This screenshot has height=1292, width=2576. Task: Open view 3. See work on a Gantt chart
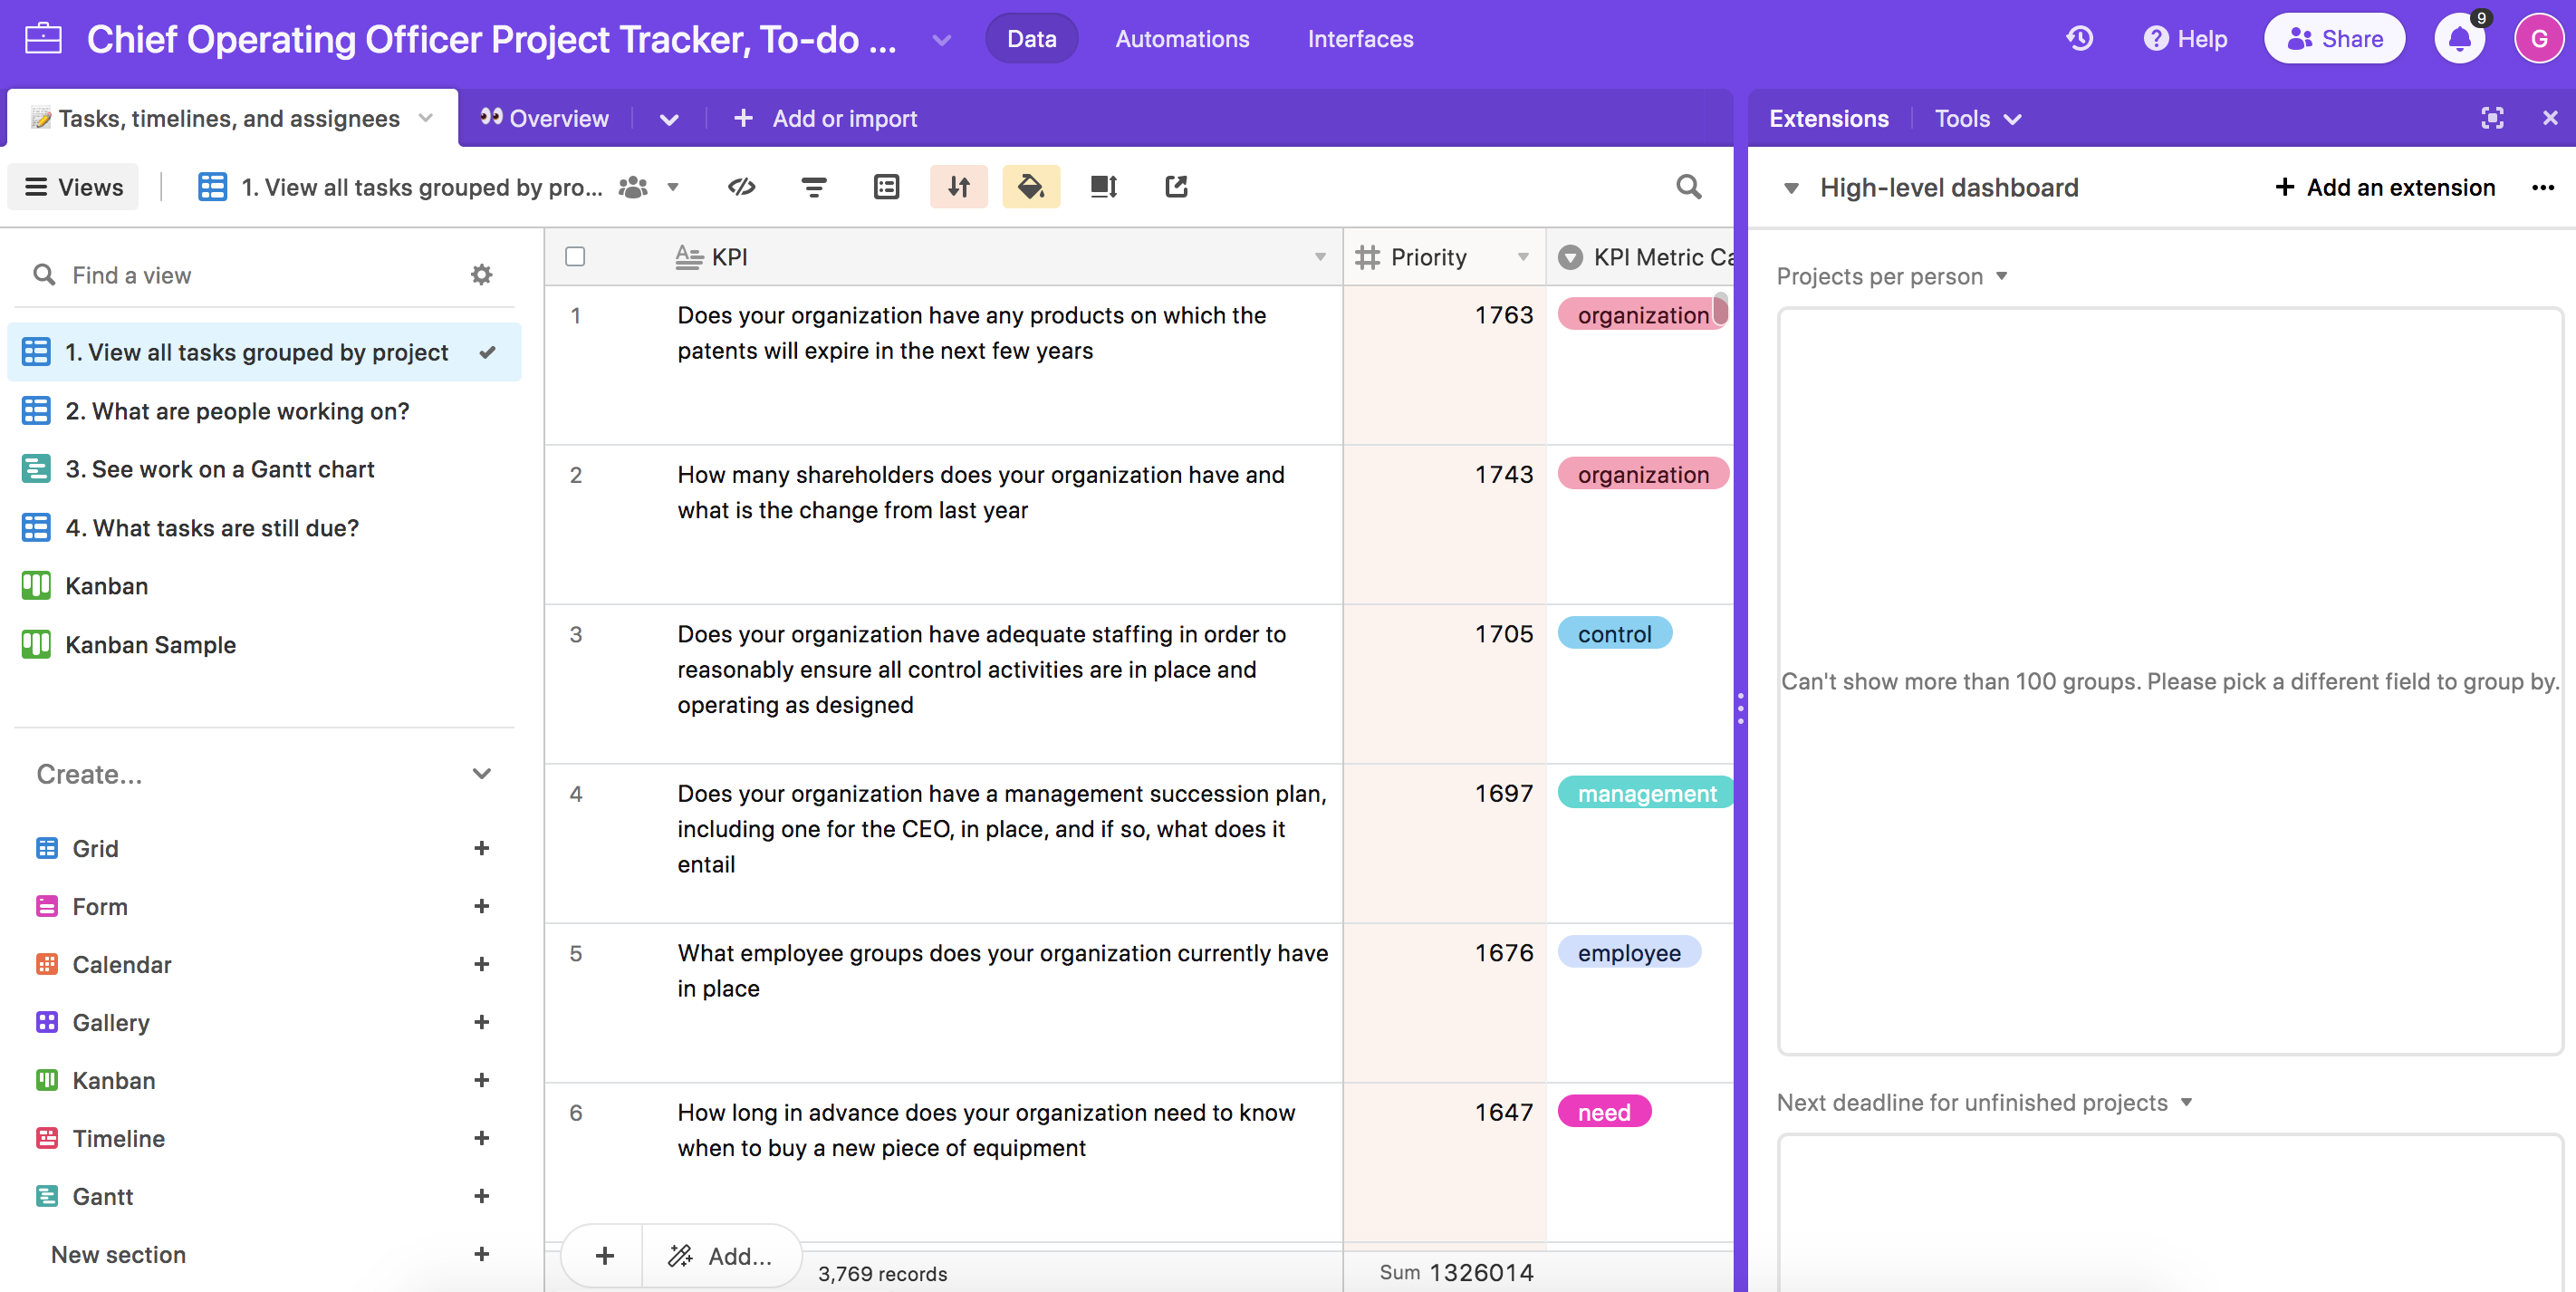click(x=264, y=469)
